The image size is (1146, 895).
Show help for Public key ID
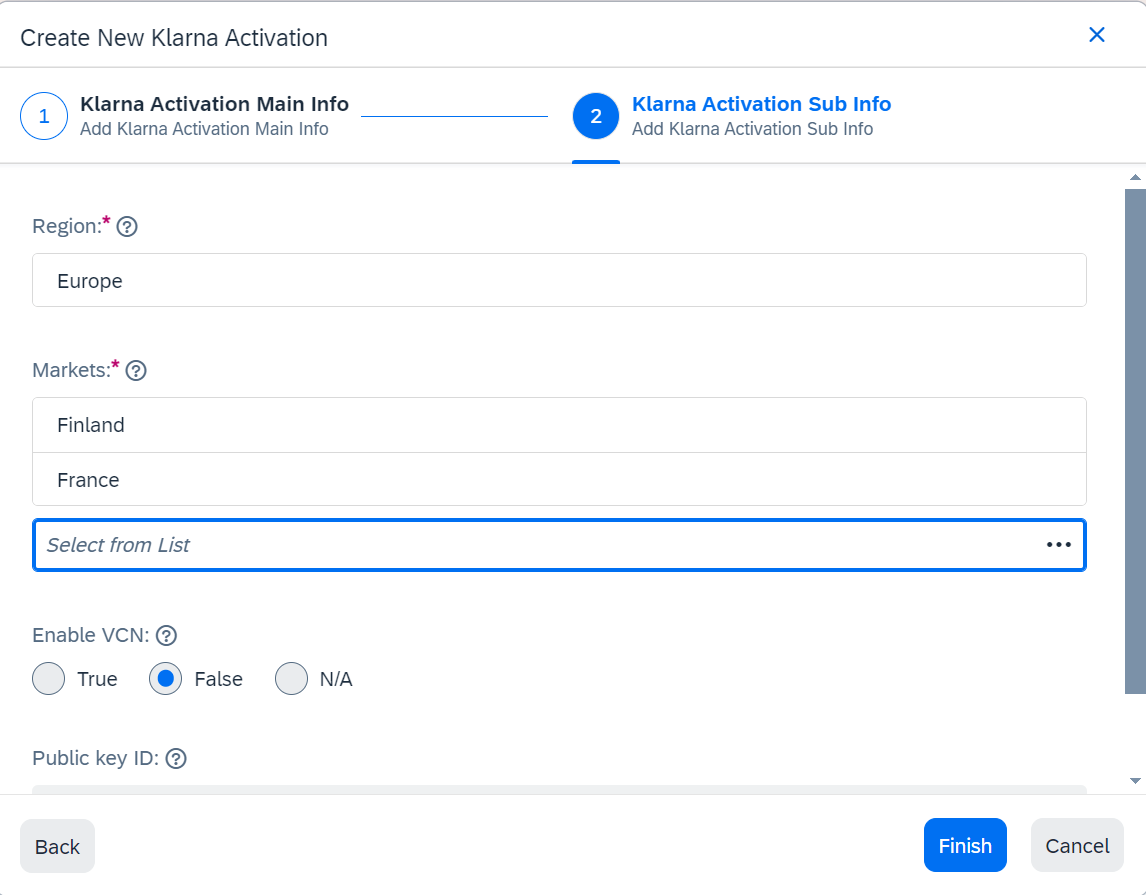[176, 758]
